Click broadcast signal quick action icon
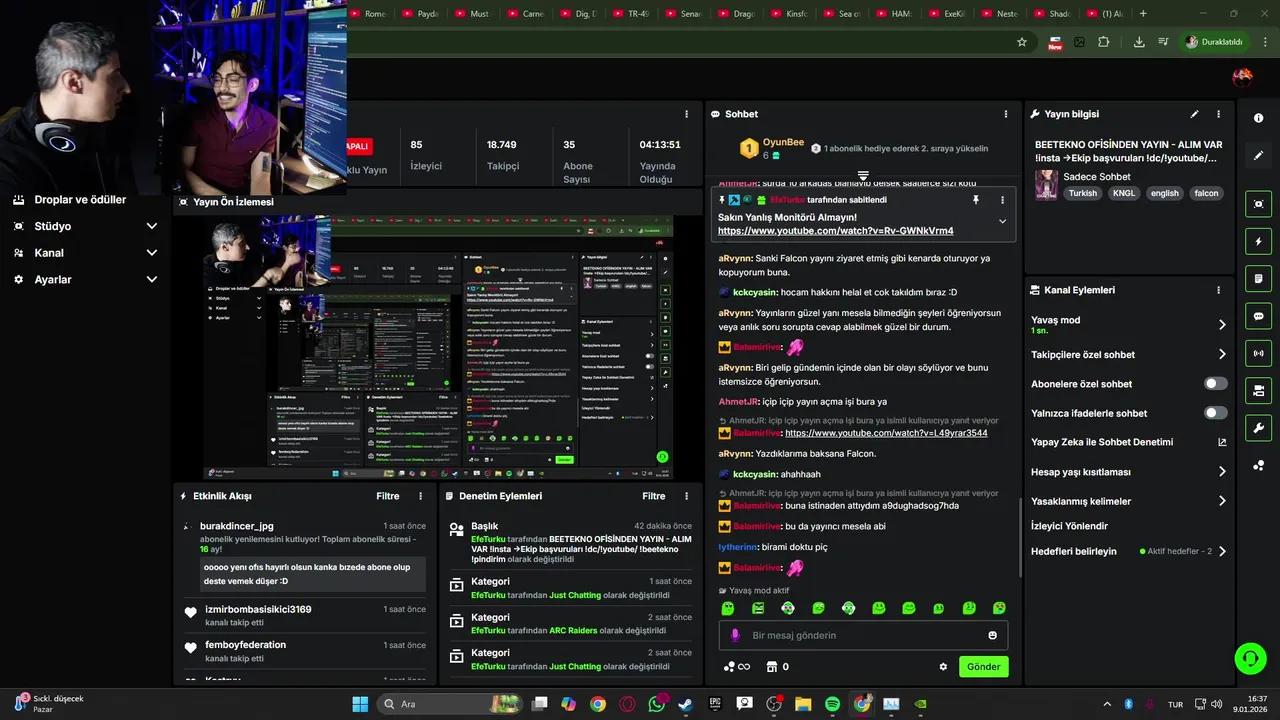1280x720 pixels. (1258, 353)
